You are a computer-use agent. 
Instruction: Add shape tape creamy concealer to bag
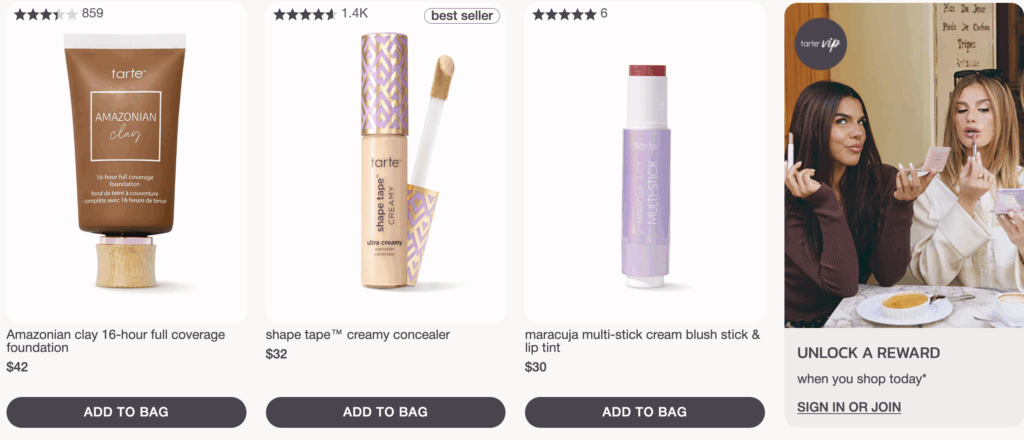point(385,412)
